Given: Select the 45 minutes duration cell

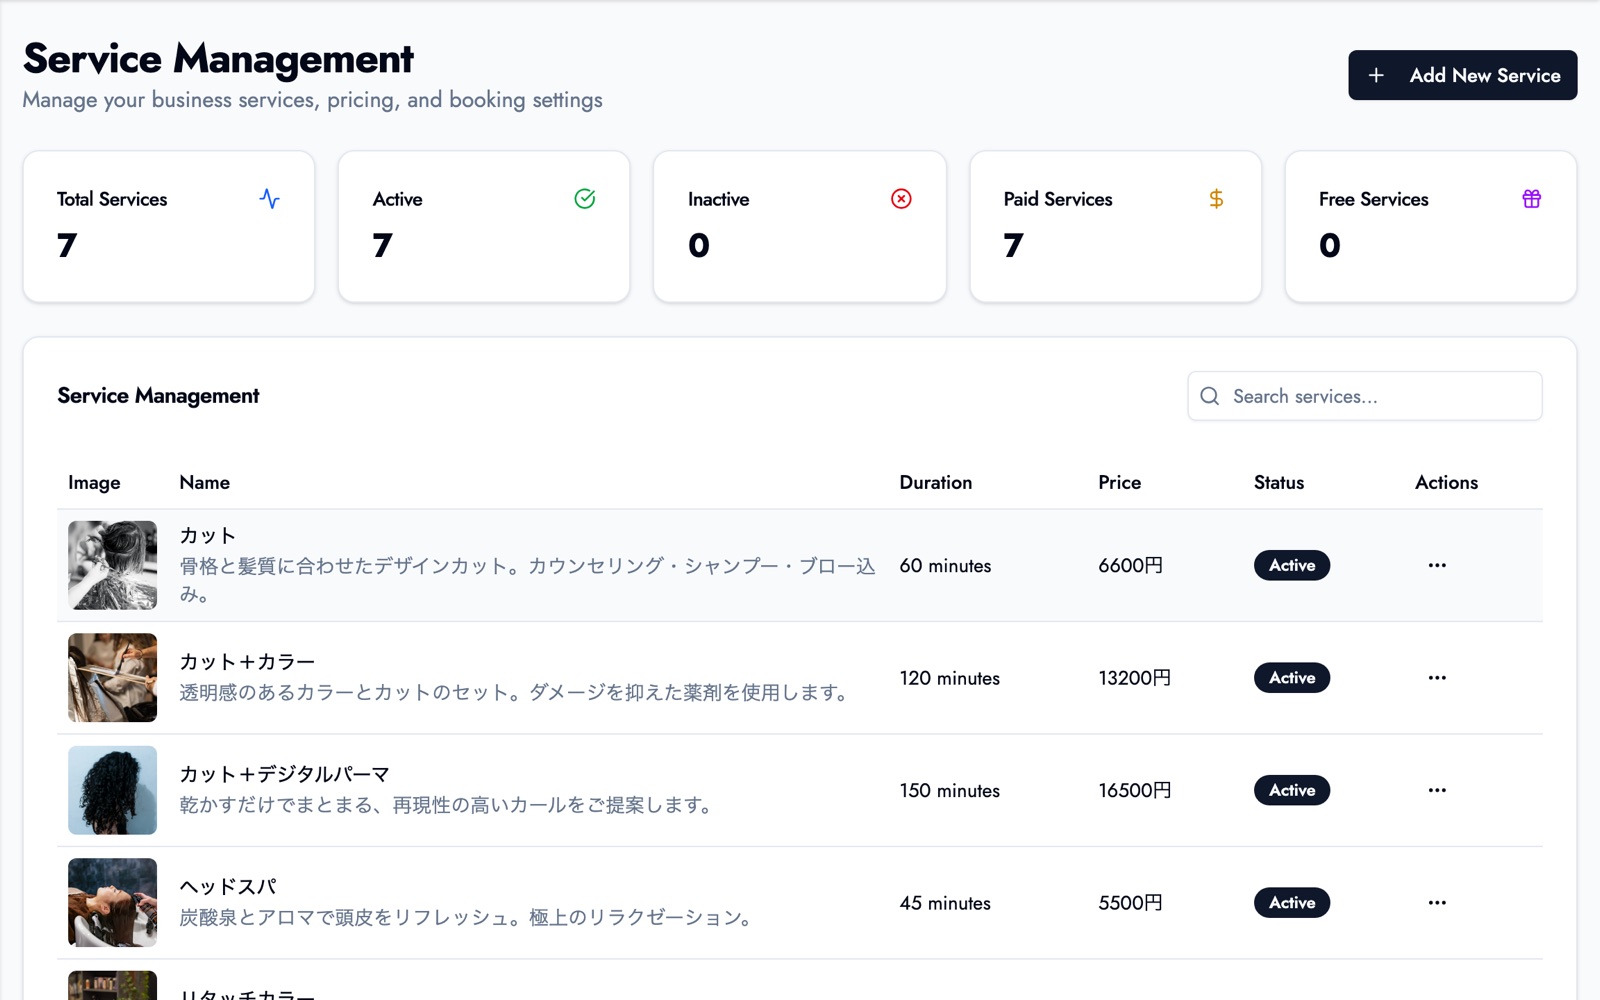Looking at the screenshot, I should [x=945, y=903].
